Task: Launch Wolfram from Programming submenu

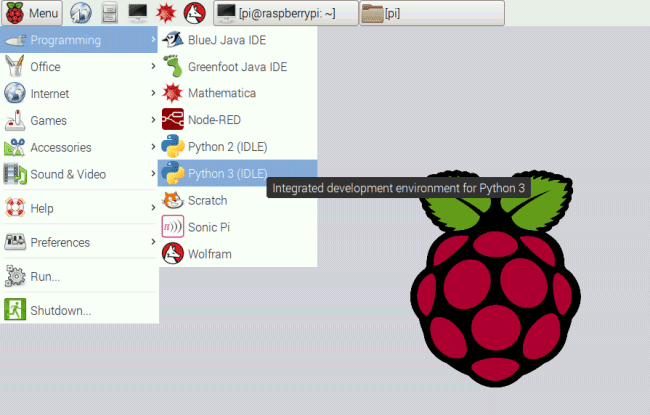Action: pyautogui.click(x=238, y=253)
